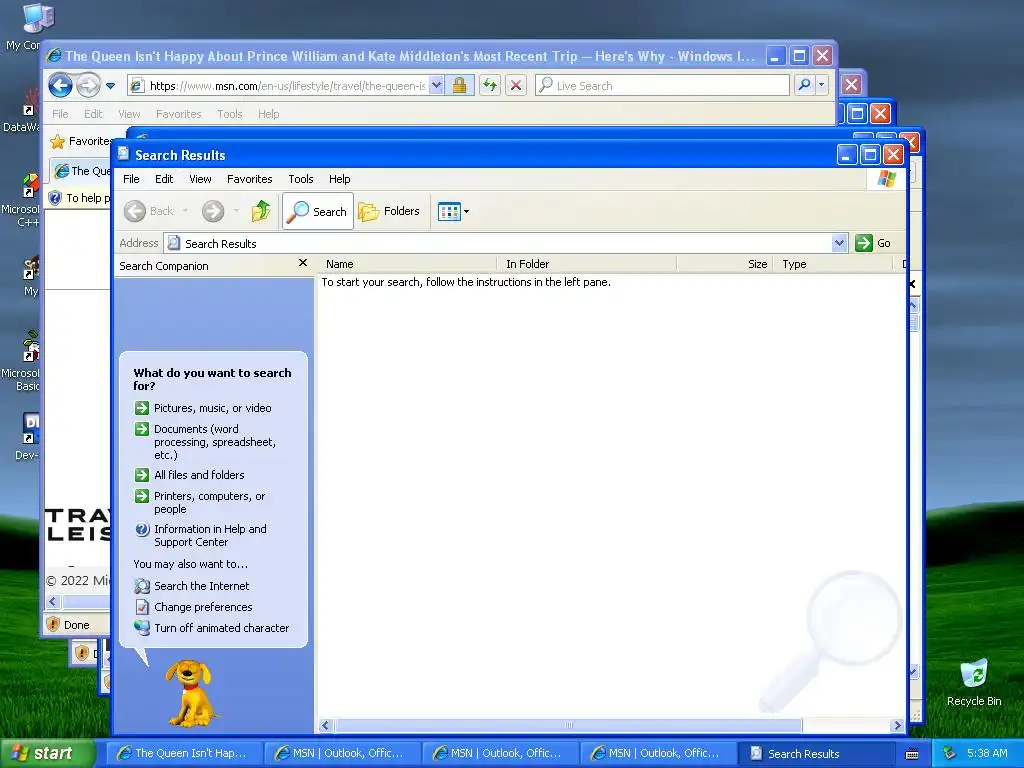Sort results by Size column header

[x=725, y=264]
